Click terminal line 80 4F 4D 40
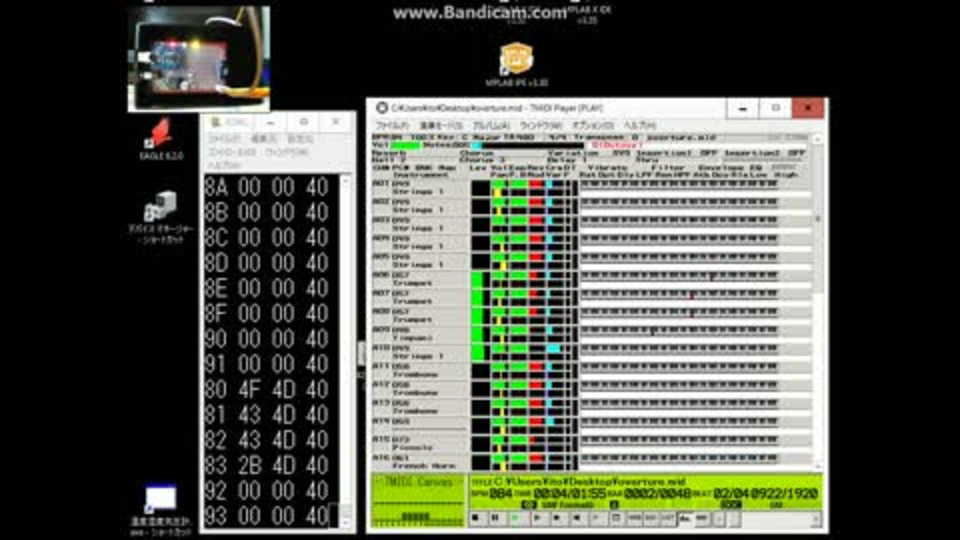Screen dimensions: 960x540 266,389
